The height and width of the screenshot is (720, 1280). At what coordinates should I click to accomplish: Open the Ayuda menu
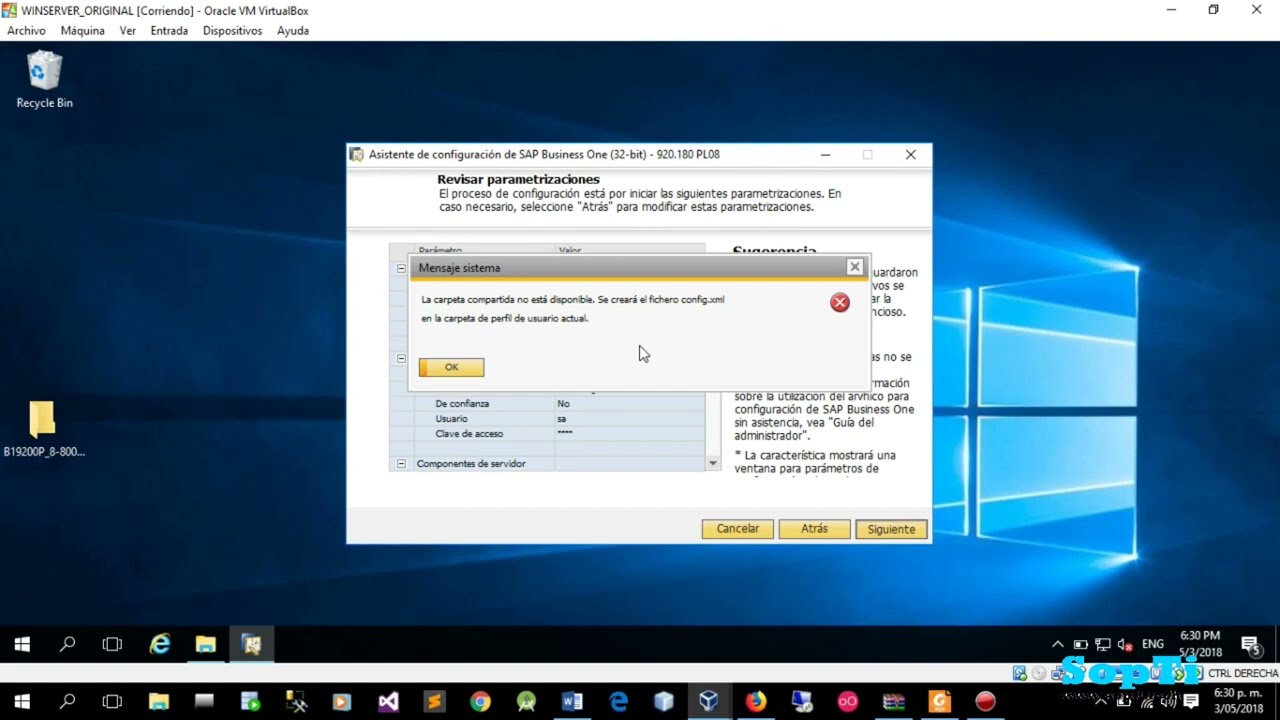click(293, 31)
